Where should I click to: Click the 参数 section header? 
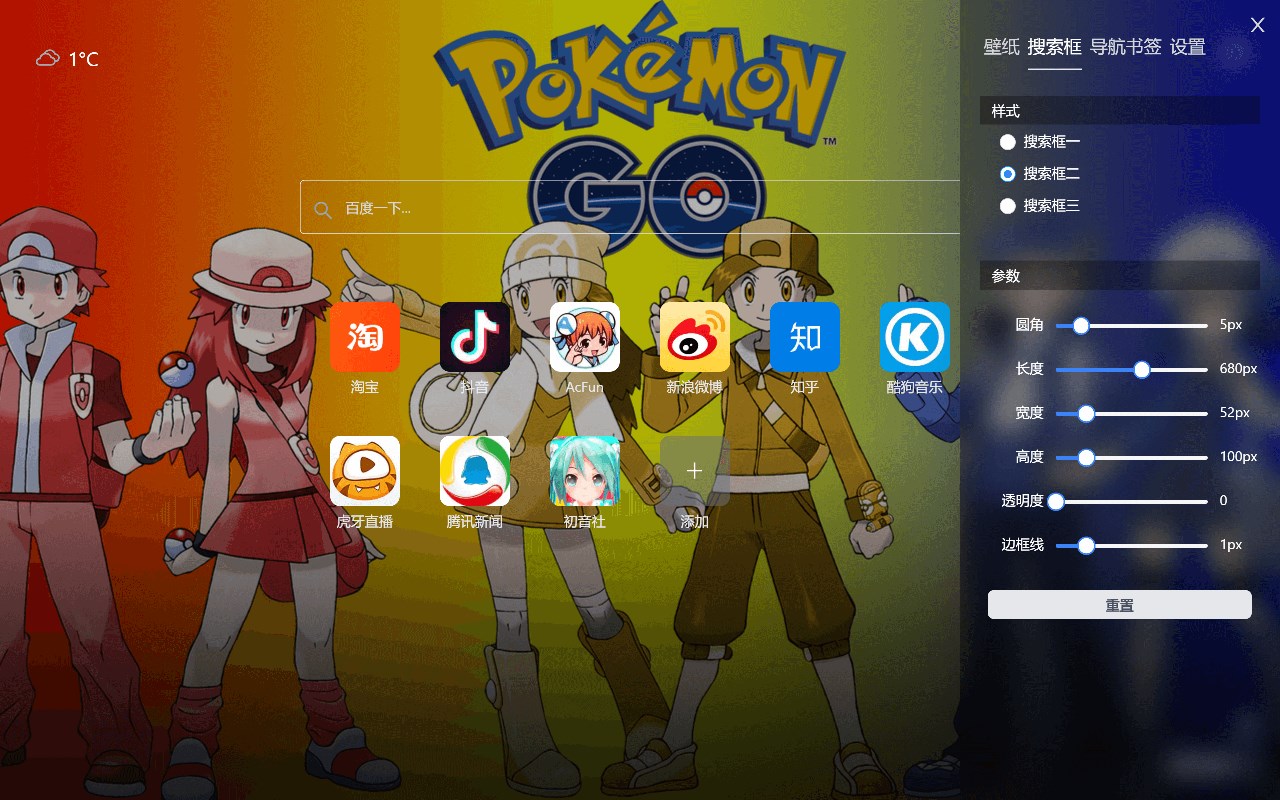pyautogui.click(x=1120, y=276)
